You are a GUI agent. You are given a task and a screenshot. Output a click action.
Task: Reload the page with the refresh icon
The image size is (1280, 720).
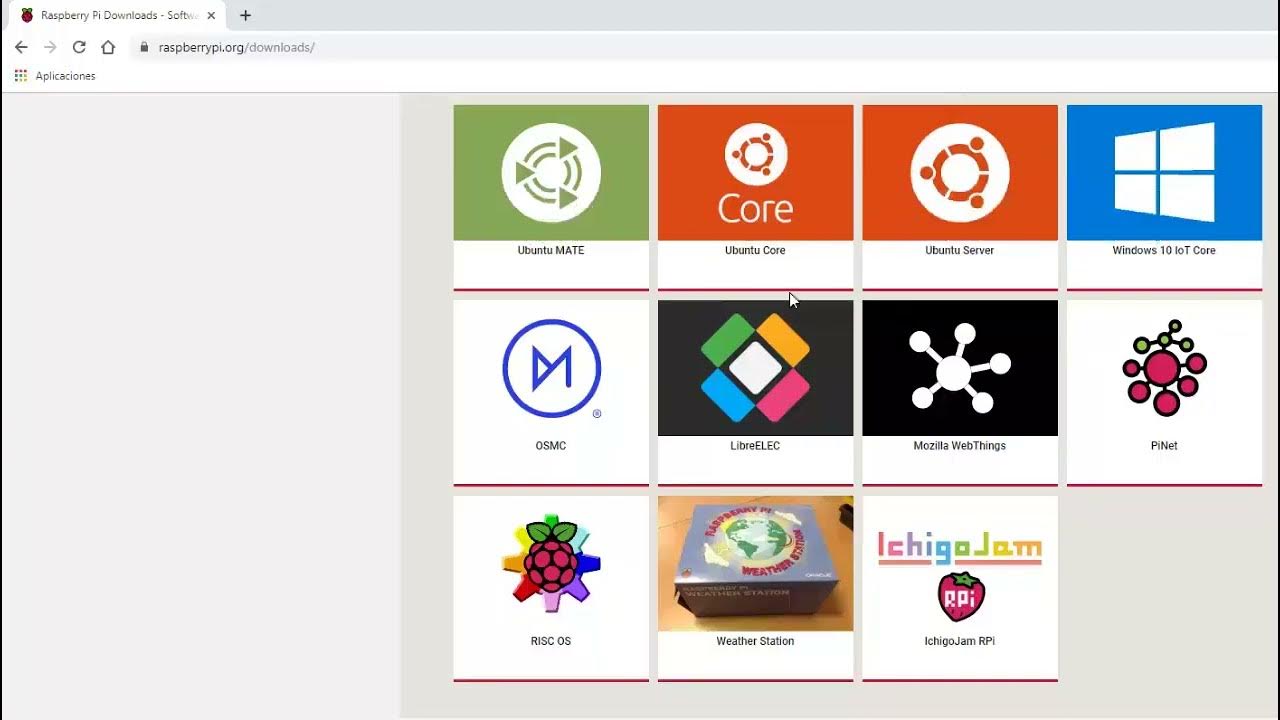[x=79, y=47]
